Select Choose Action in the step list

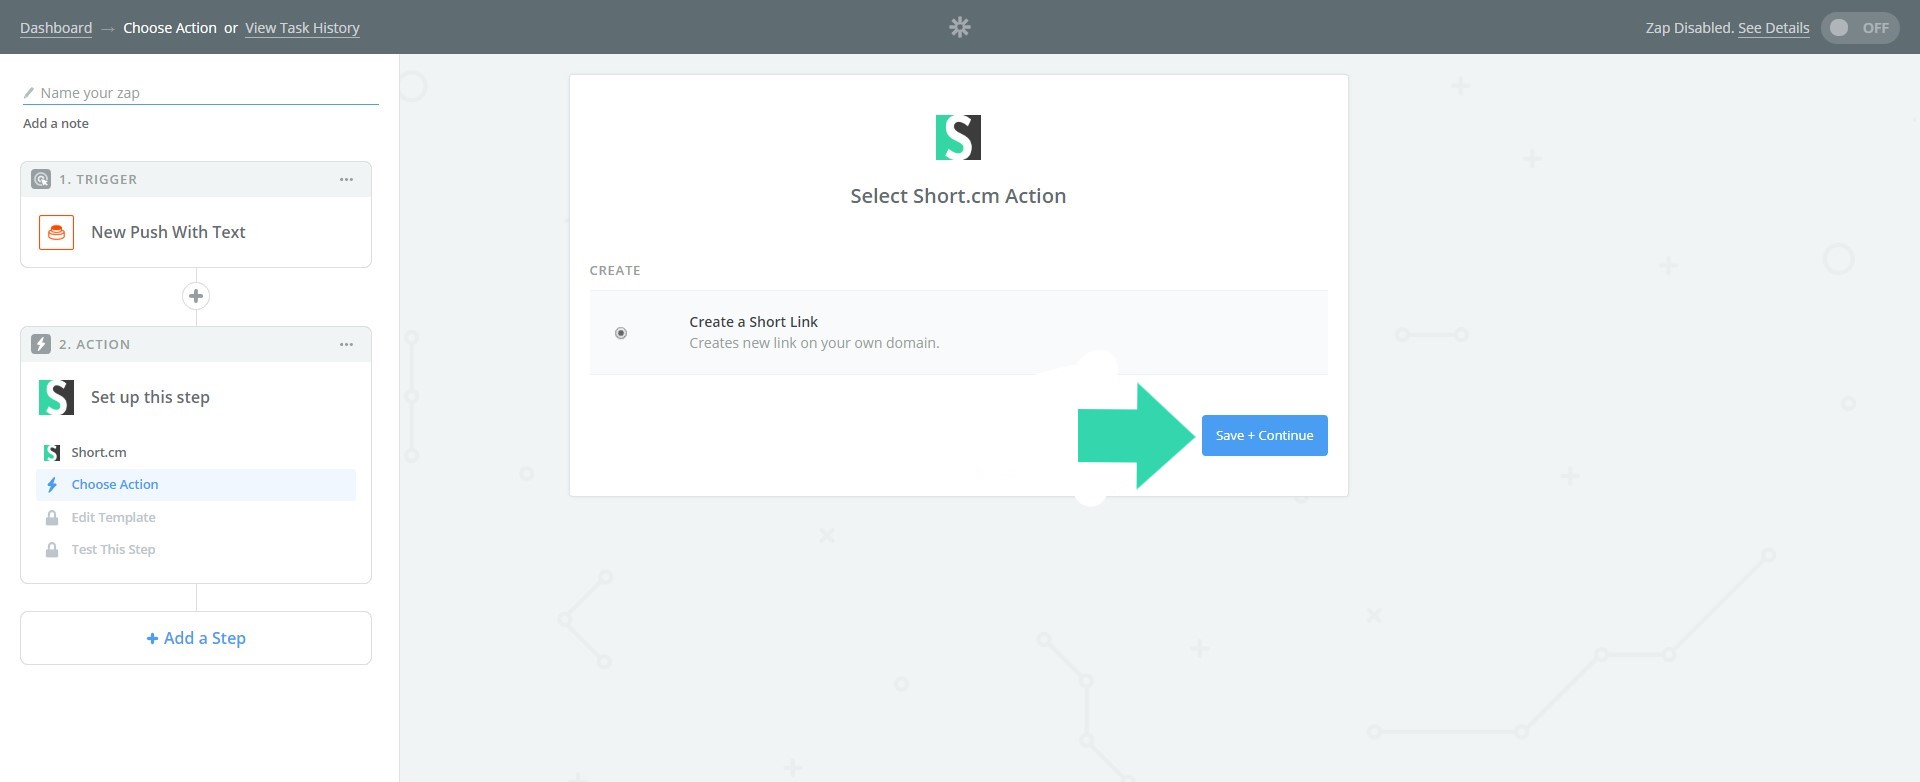(x=115, y=485)
